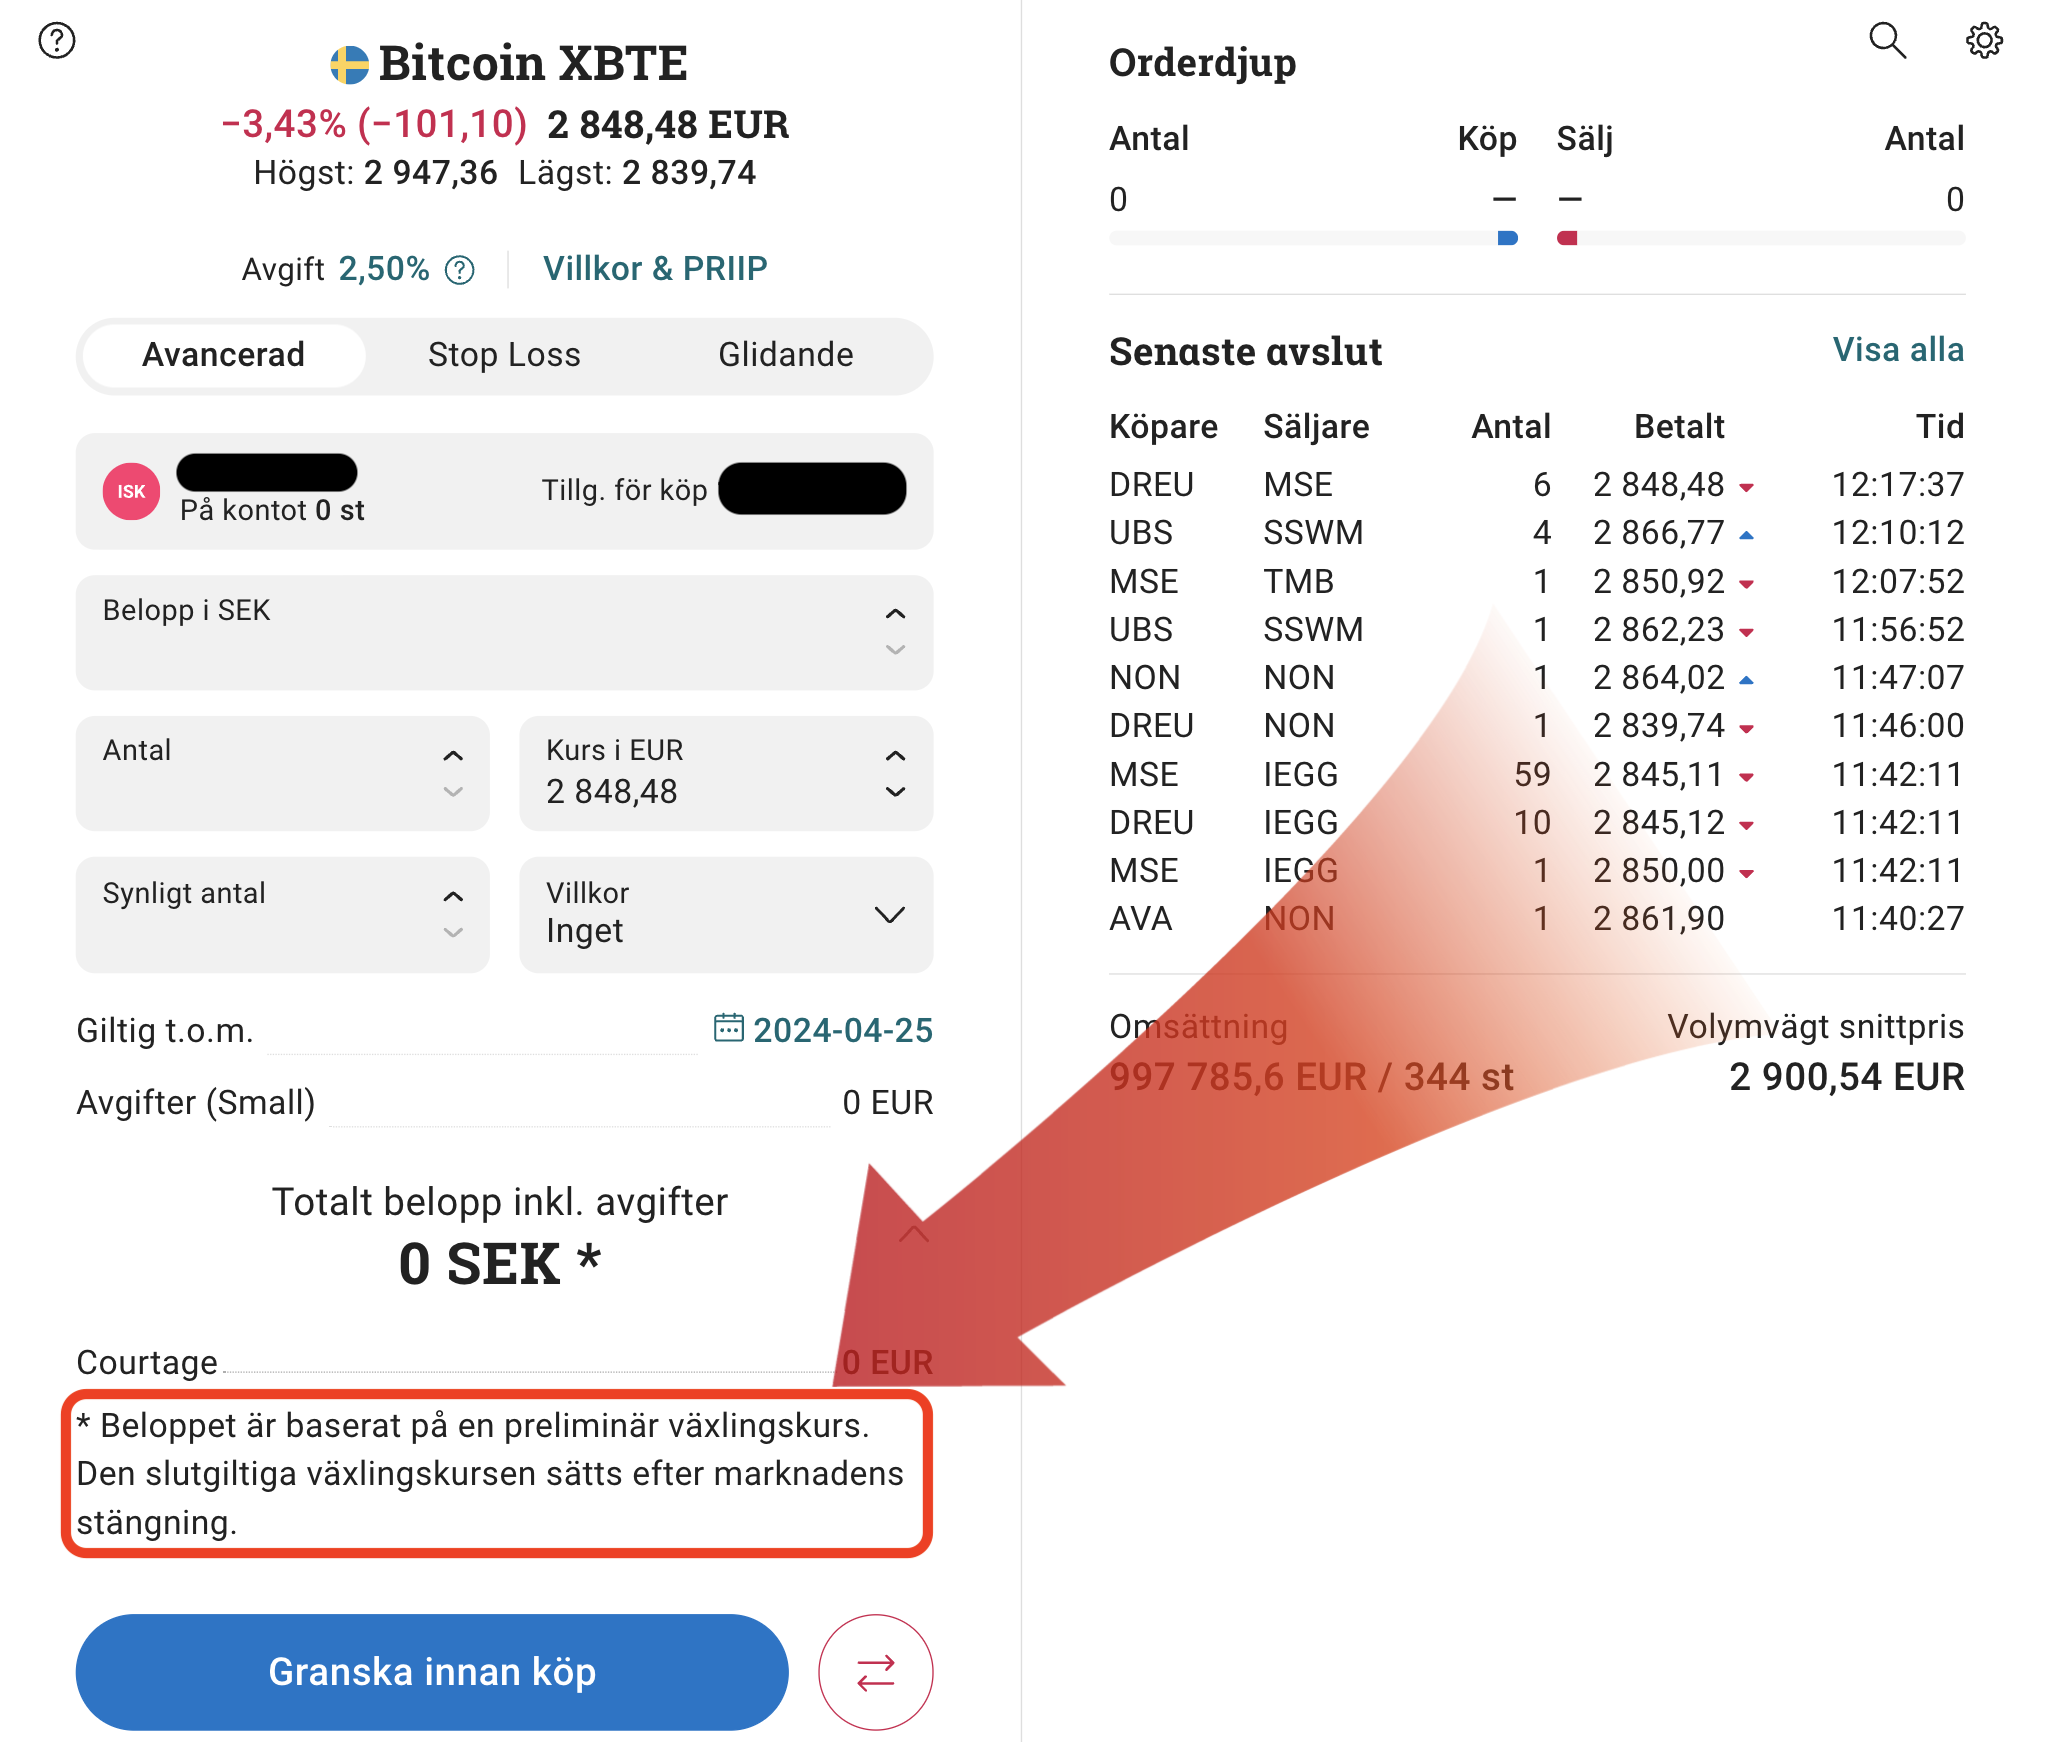
Task: Switch to the Stop Loss tab
Action: click(x=504, y=355)
